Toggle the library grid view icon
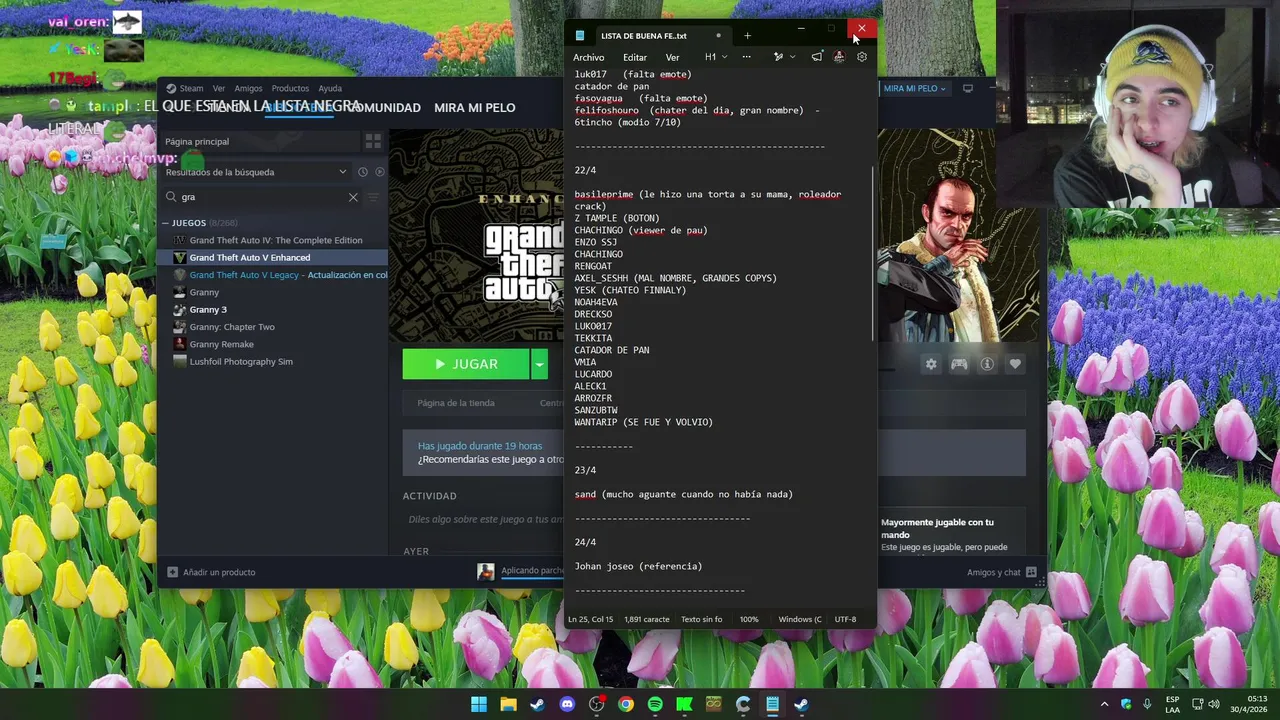 click(x=373, y=142)
